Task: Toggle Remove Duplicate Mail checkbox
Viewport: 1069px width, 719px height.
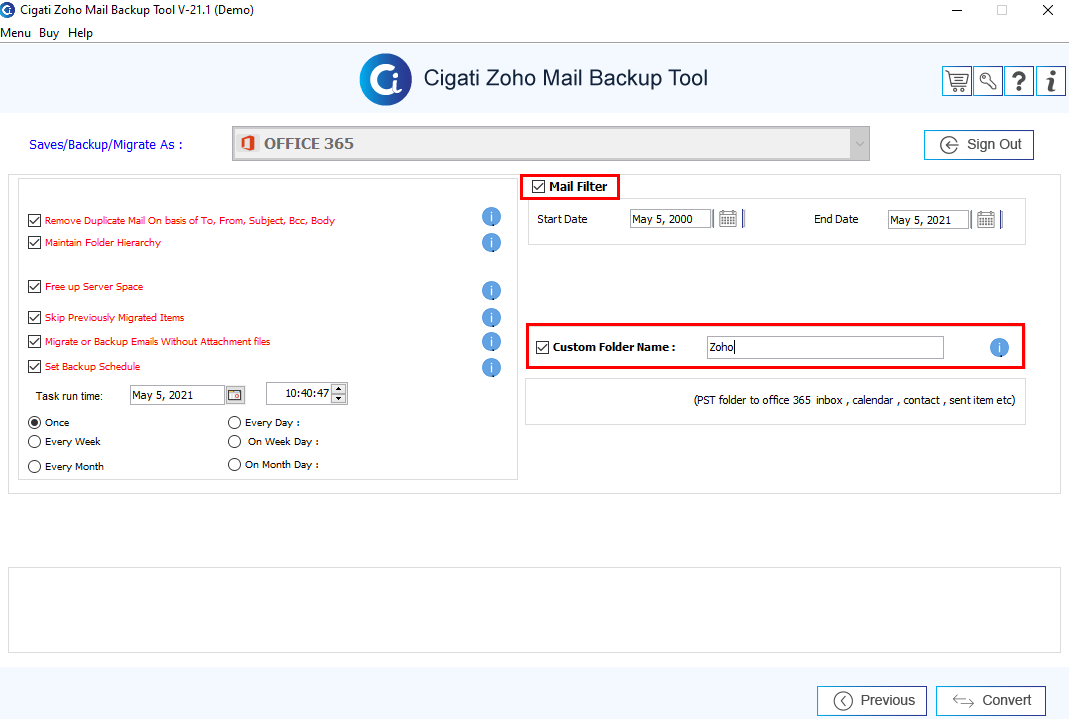Action: 35,220
